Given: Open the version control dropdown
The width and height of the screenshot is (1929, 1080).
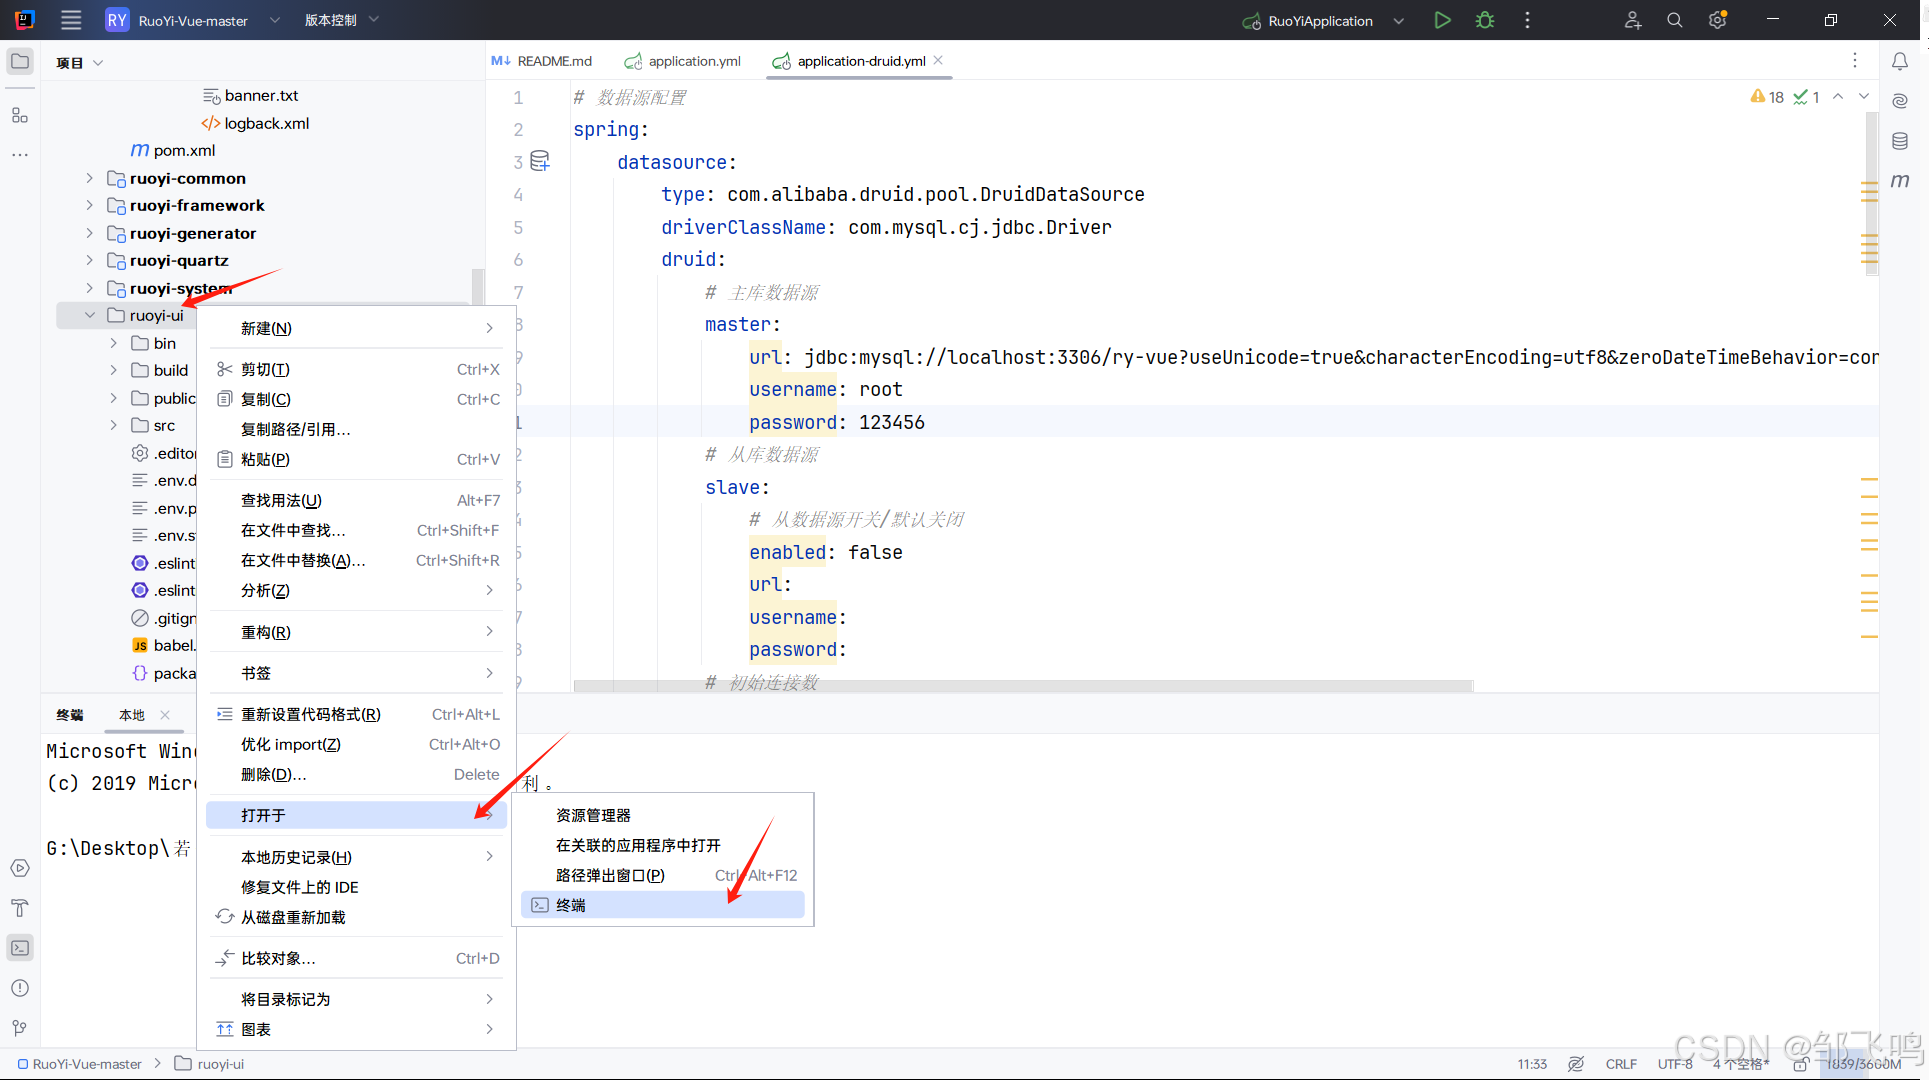Looking at the screenshot, I should (341, 20).
